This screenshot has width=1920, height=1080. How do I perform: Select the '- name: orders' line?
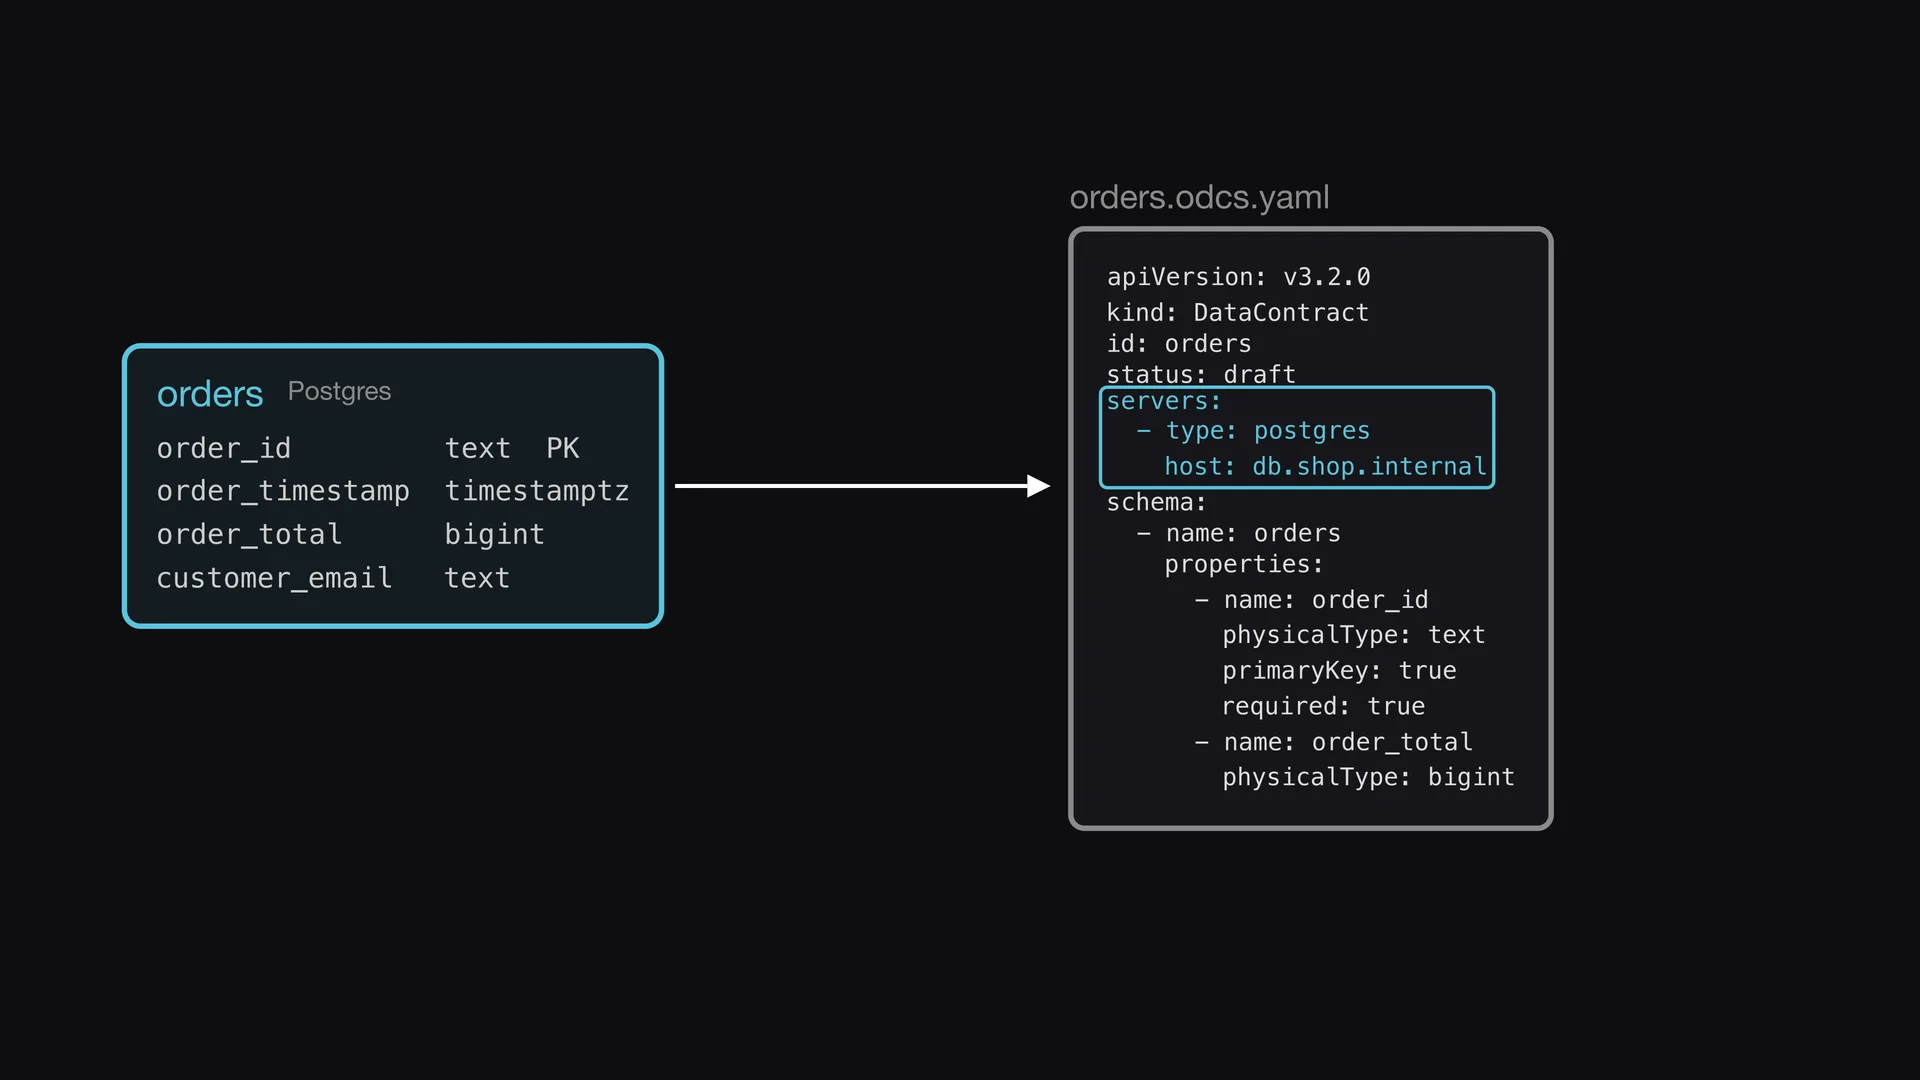tap(1238, 533)
